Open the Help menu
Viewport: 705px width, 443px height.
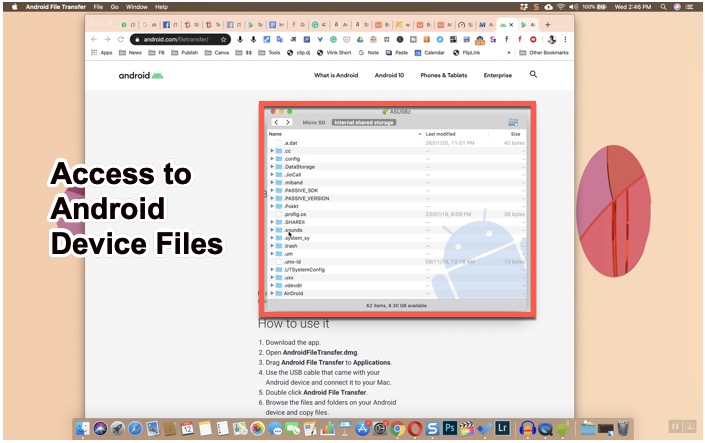pyautogui.click(x=161, y=7)
